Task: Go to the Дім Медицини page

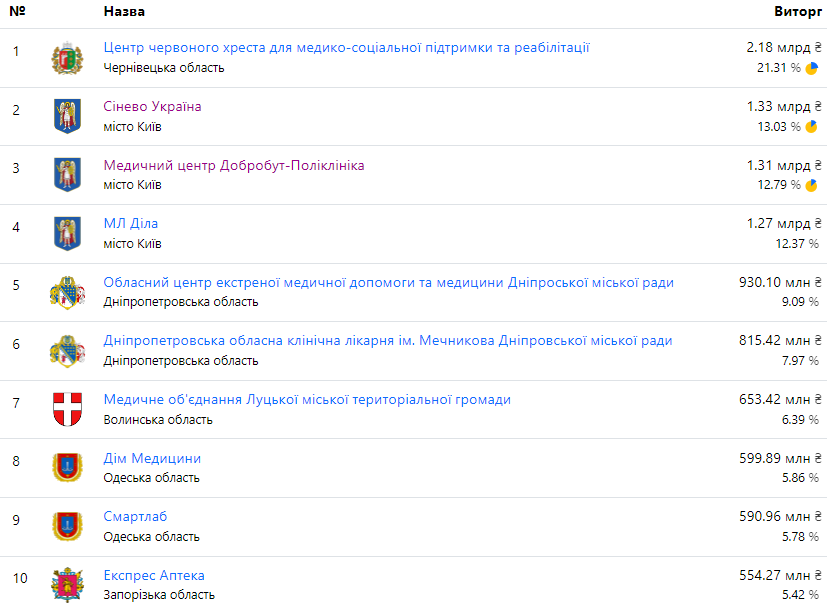Action: (152, 458)
